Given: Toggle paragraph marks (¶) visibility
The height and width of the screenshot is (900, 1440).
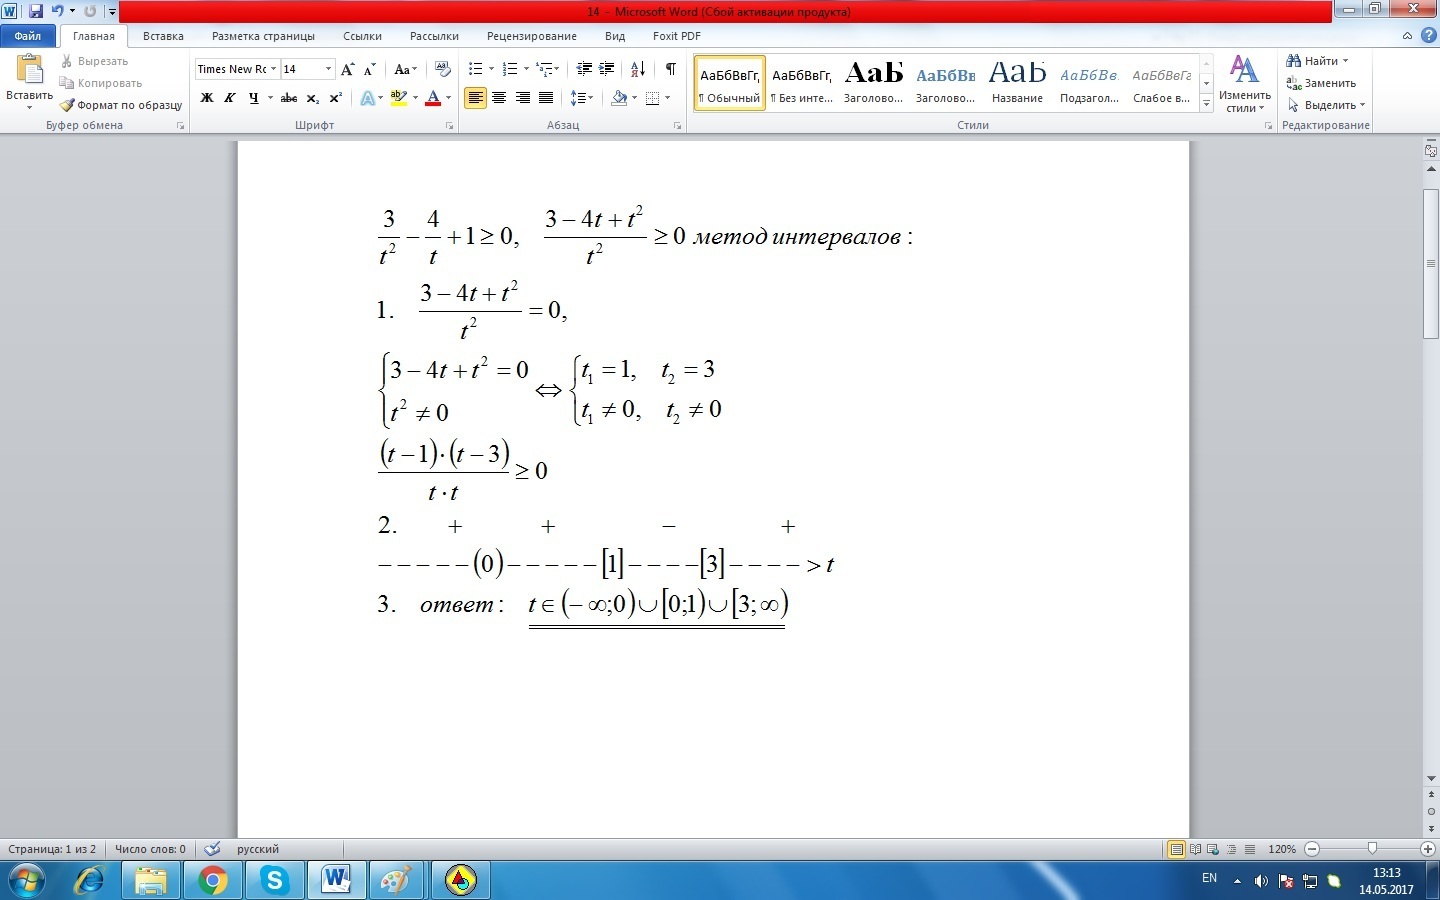Looking at the screenshot, I should [x=670, y=69].
